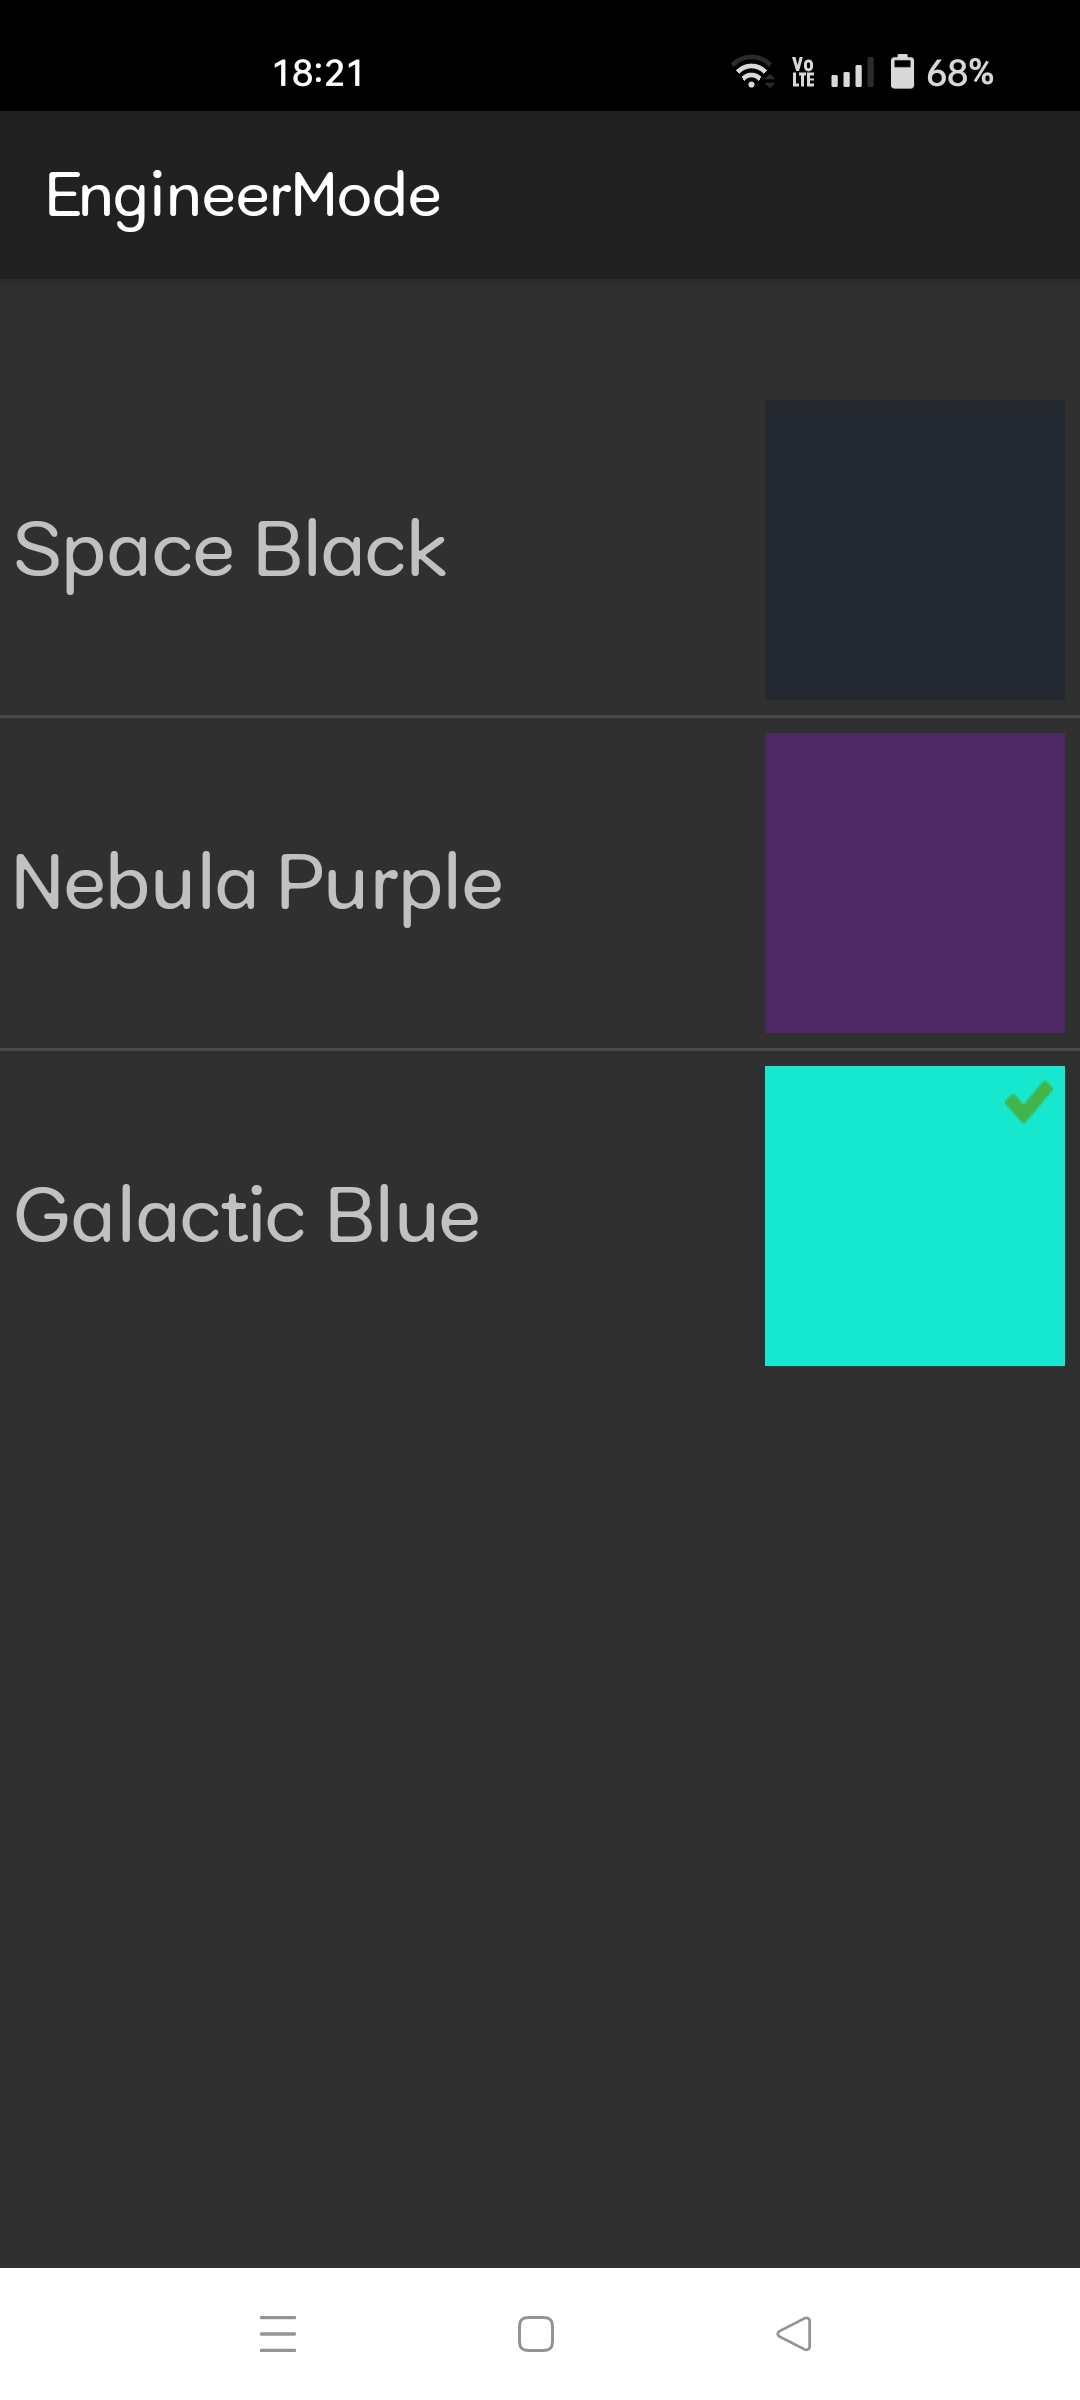Tap the cellular signal bars icon
The image size is (1080, 2400).
pos(852,72)
